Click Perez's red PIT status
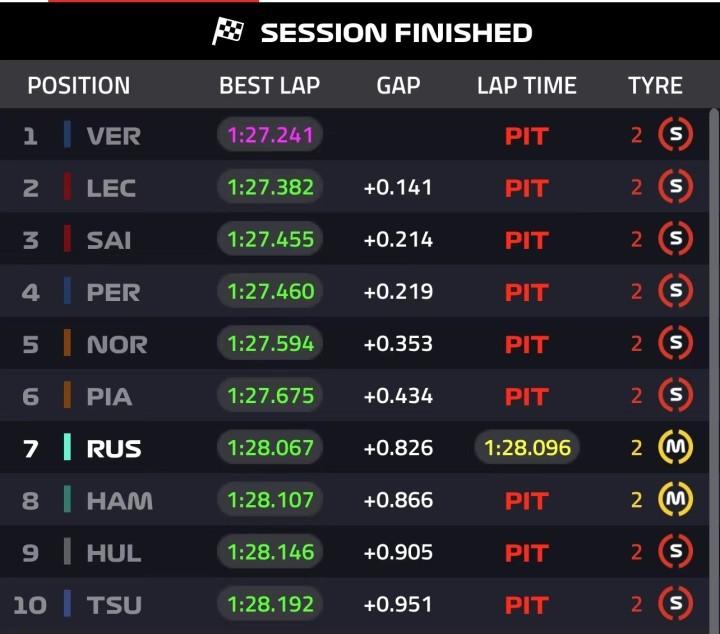720x634 pixels. pyautogui.click(x=527, y=292)
